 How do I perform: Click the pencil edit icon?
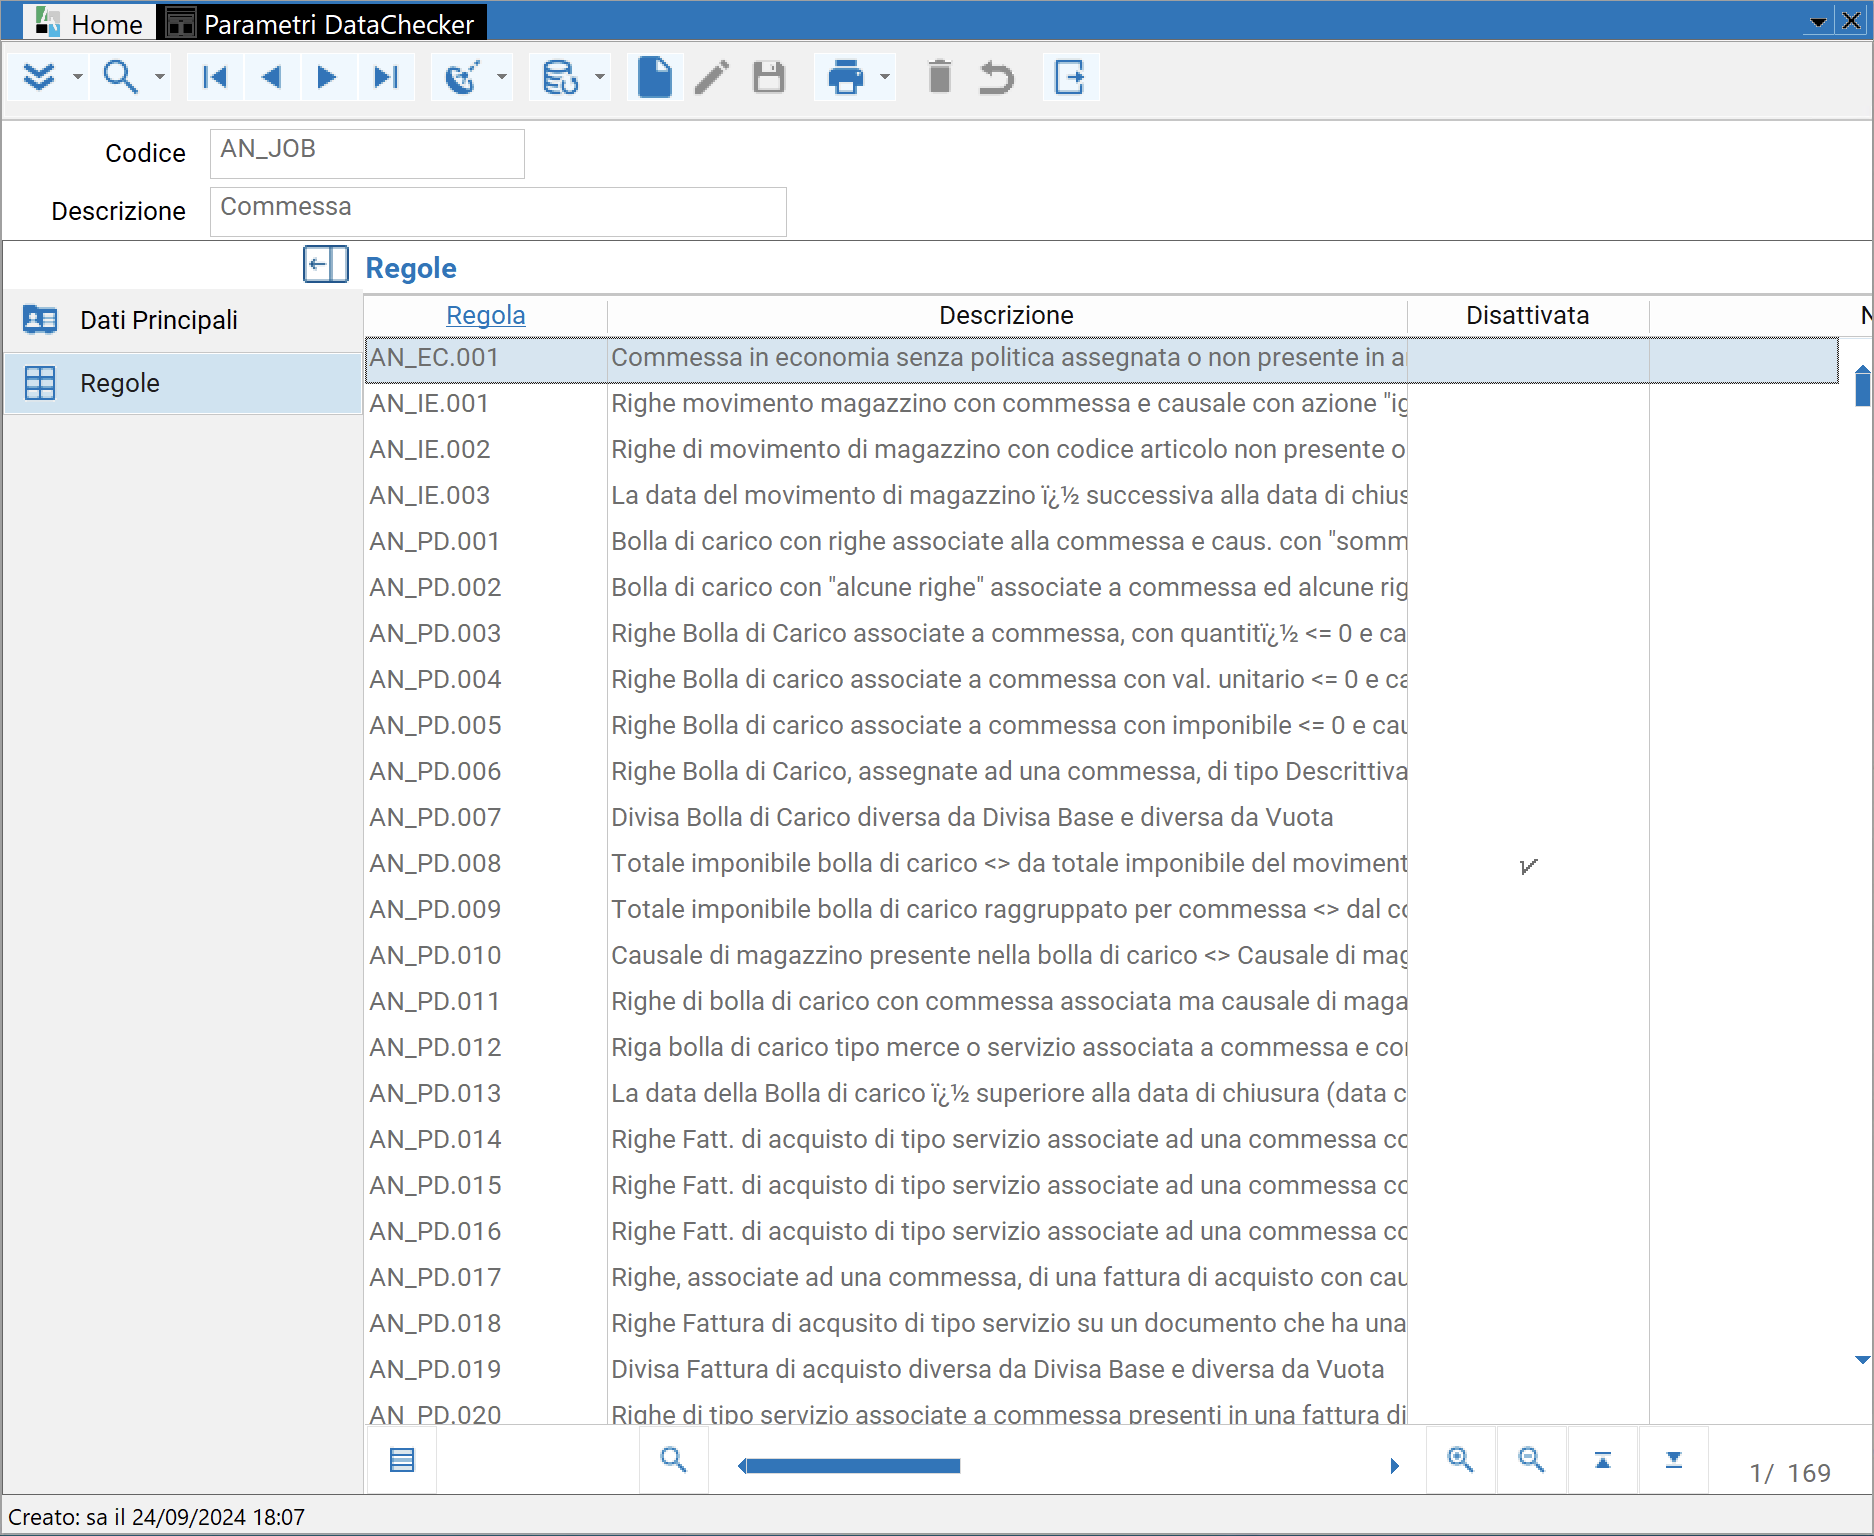712,77
